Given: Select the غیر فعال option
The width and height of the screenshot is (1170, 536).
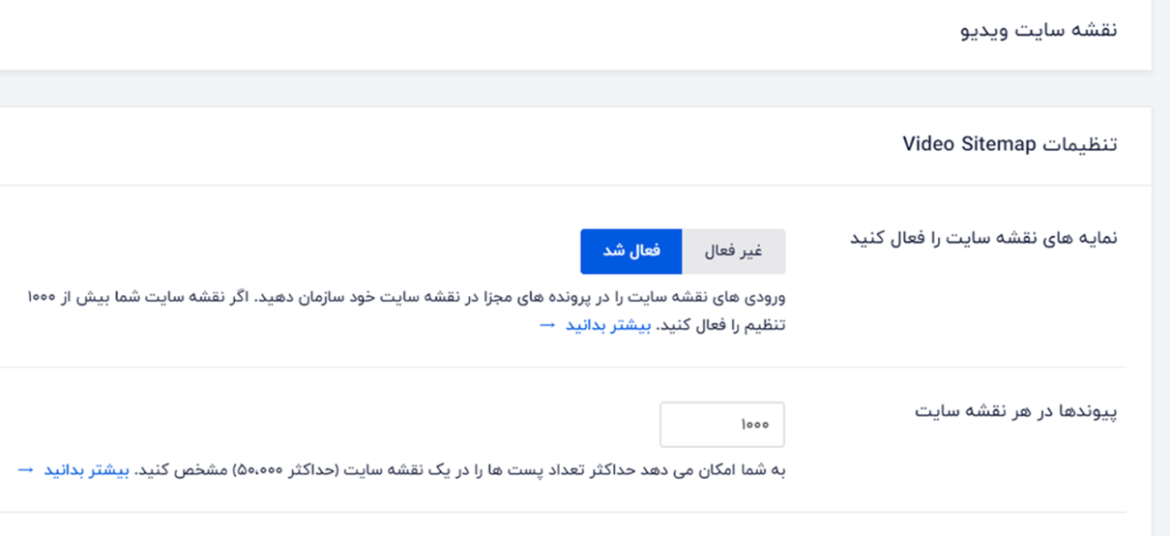Looking at the screenshot, I should [x=733, y=252].
